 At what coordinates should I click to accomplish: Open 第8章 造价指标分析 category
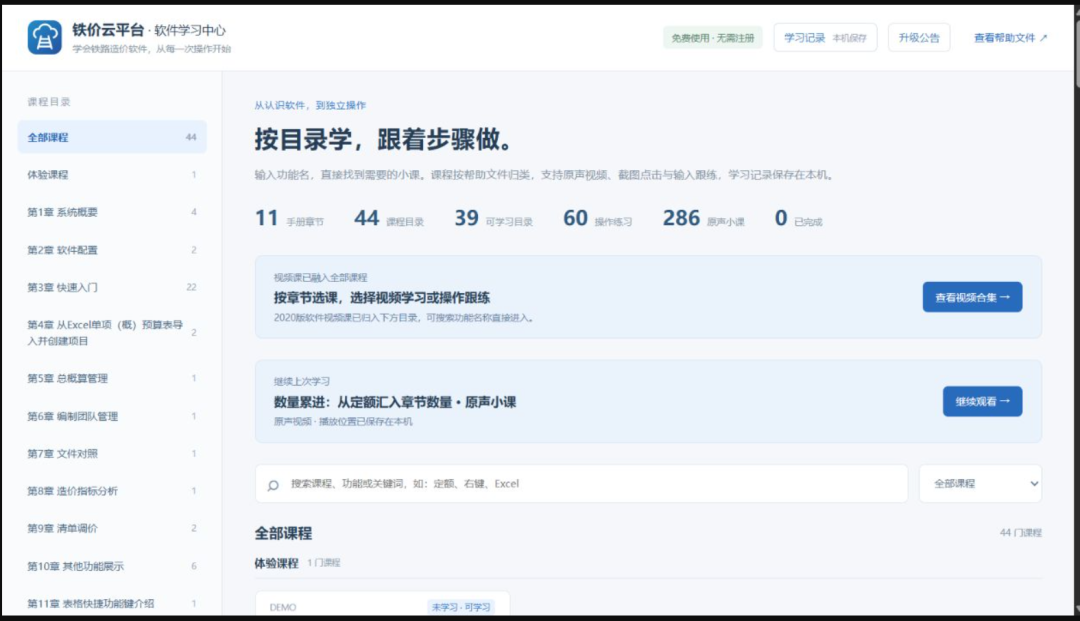[x=112, y=491]
